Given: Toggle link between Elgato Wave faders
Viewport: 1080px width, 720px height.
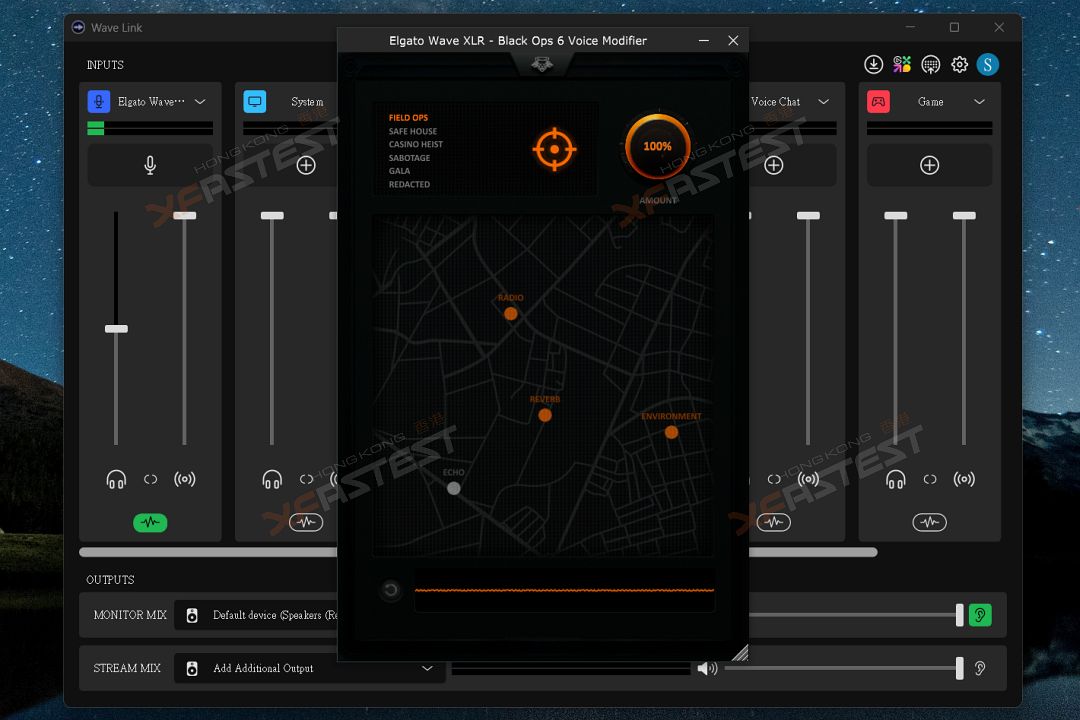Looking at the screenshot, I should pos(150,479).
